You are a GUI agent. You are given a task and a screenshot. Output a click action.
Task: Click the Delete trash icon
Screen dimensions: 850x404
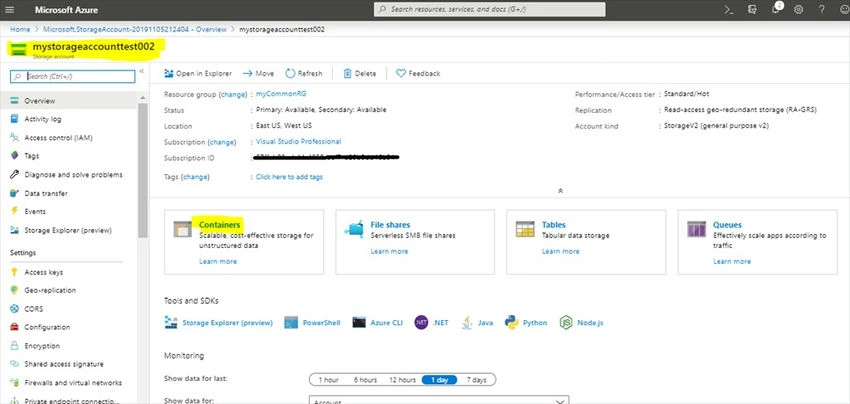pyautogui.click(x=347, y=73)
